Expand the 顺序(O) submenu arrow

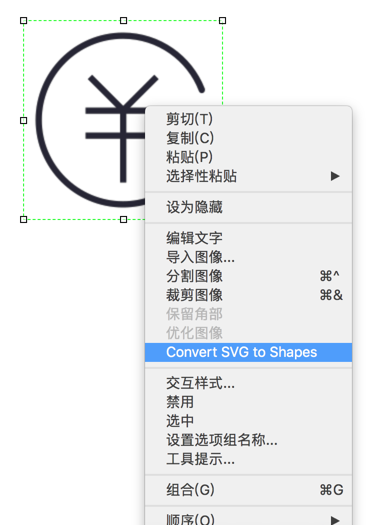click(x=335, y=520)
